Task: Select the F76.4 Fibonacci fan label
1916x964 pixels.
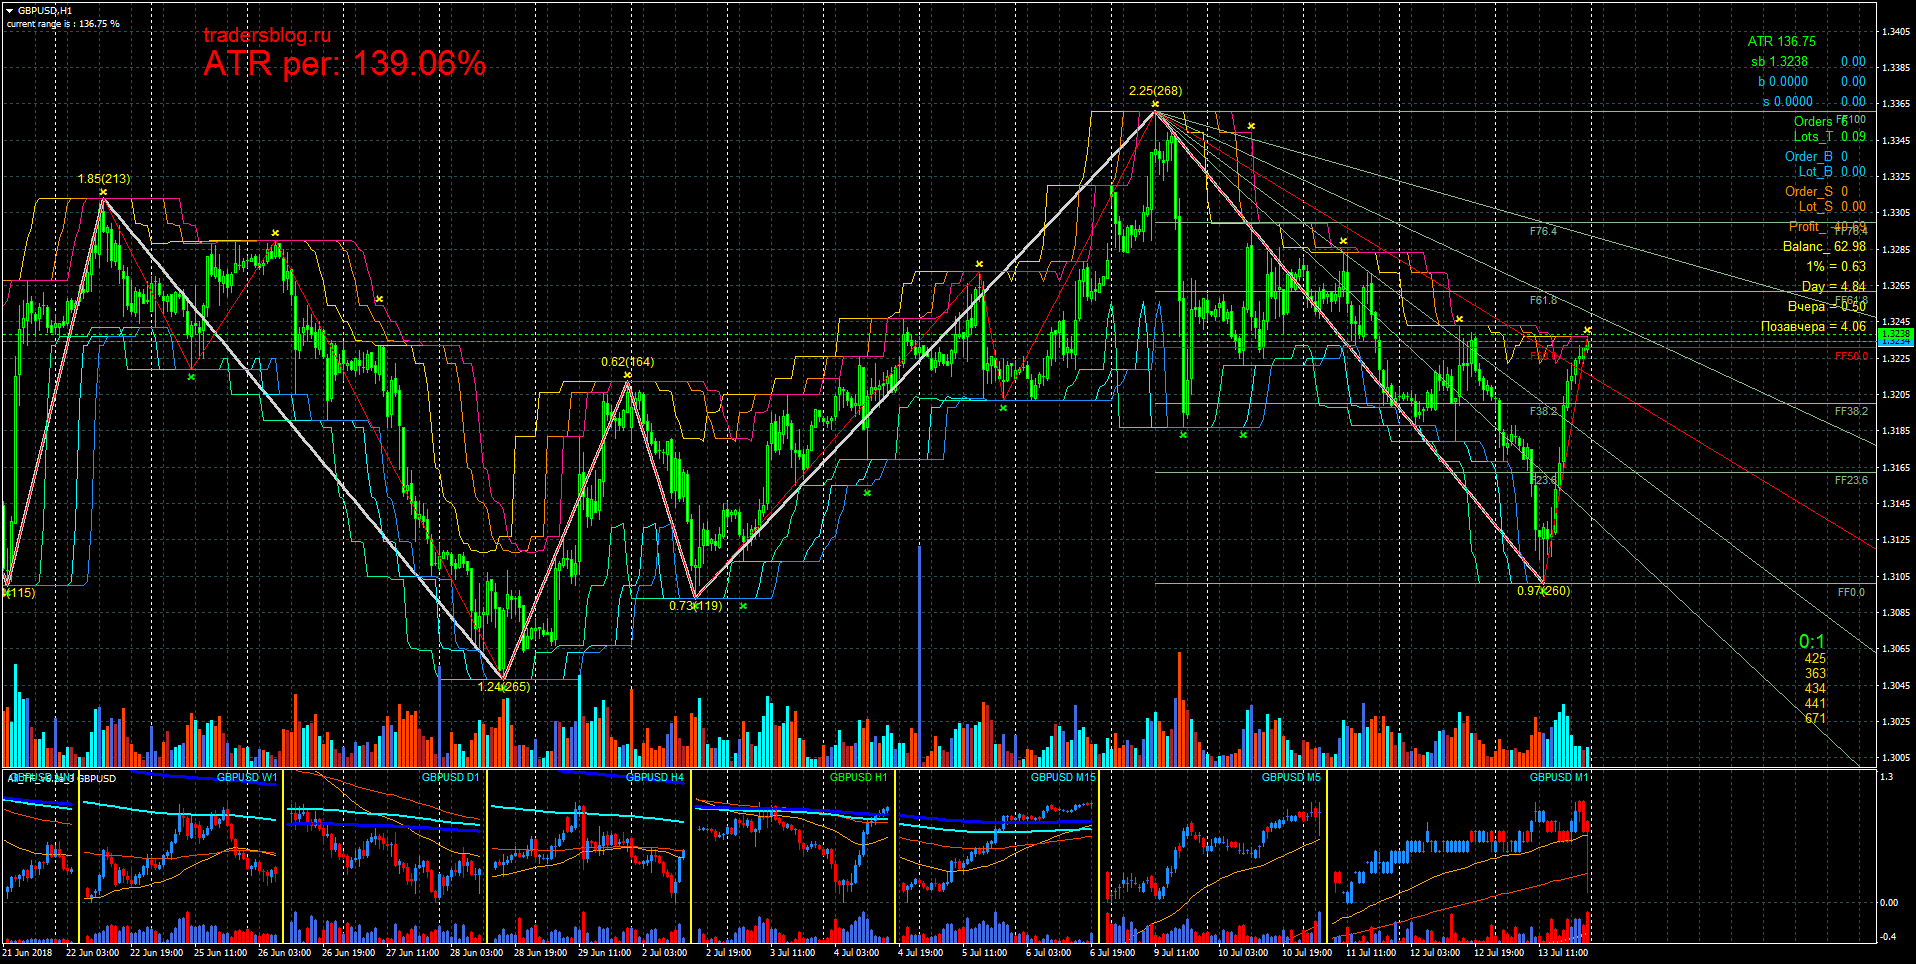Action: point(1543,231)
